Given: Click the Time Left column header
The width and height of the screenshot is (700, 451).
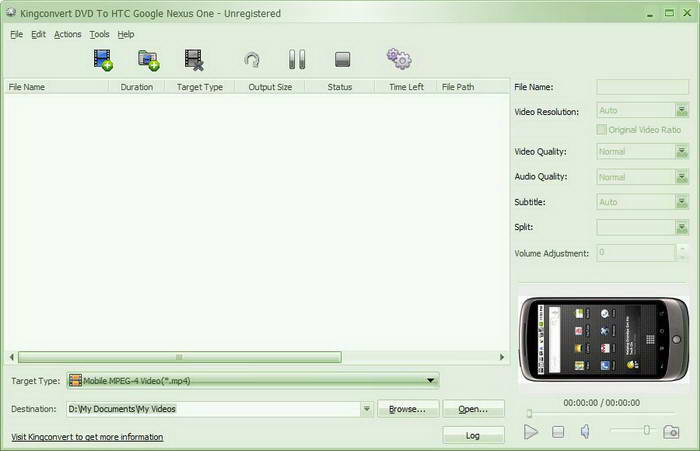Looking at the screenshot, I should click(x=406, y=87).
